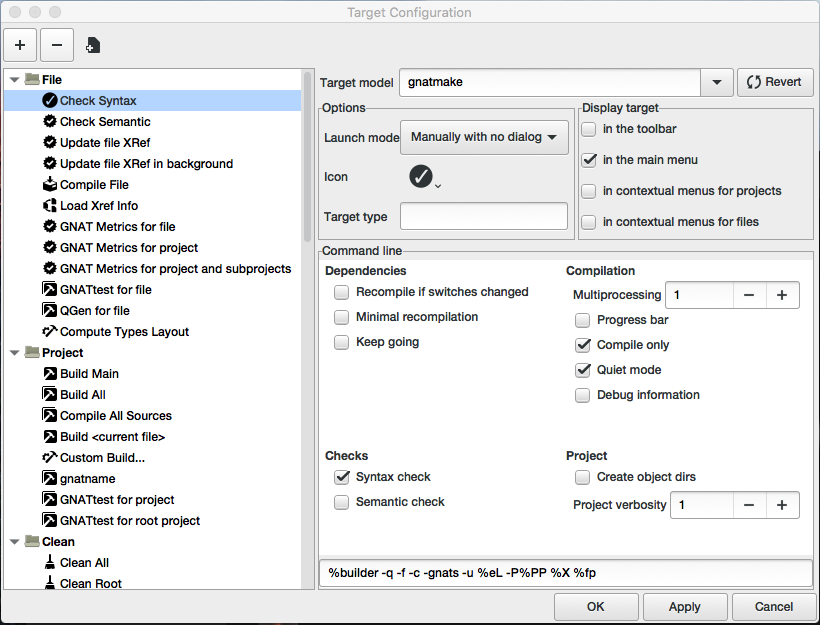Open the Launch mode dropdown

(483, 137)
